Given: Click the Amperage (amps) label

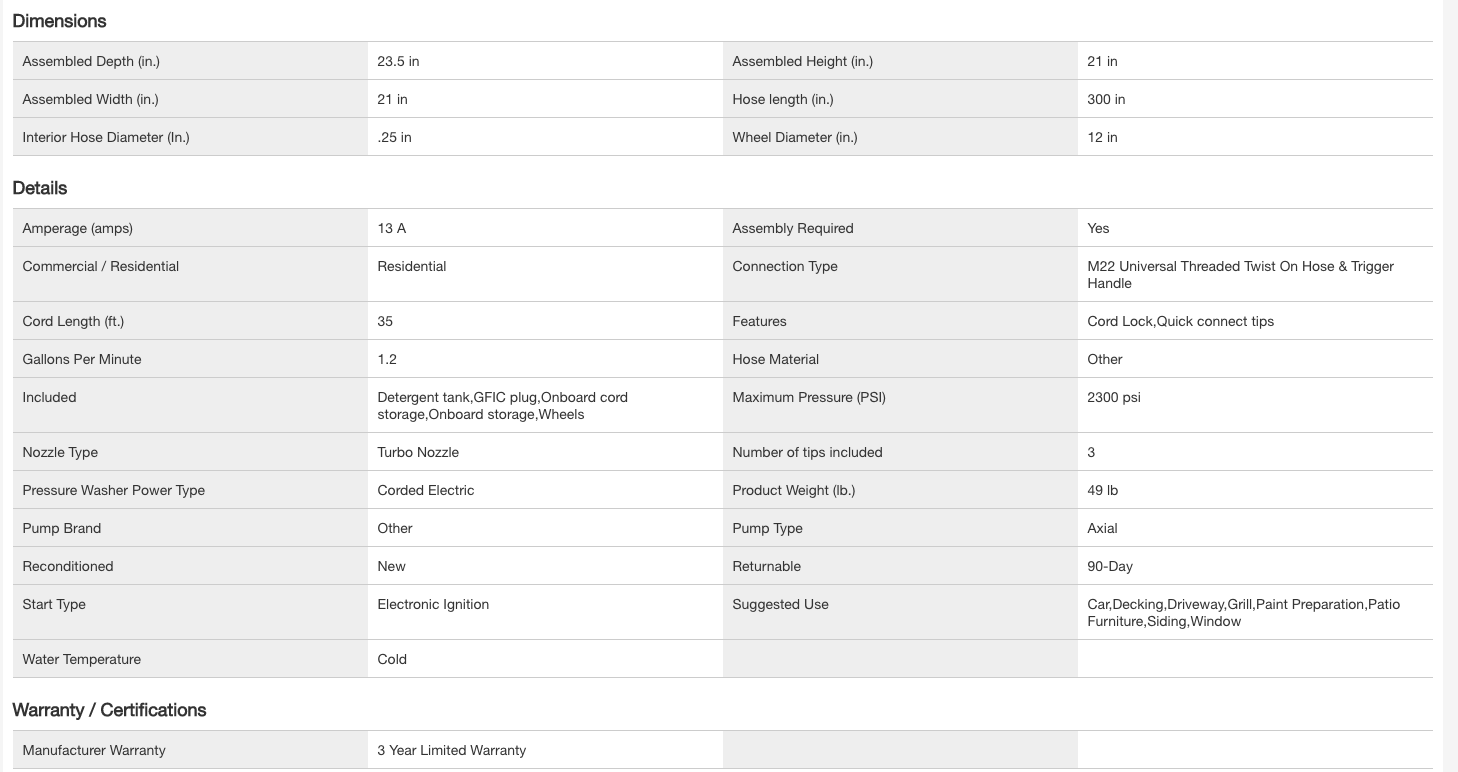Looking at the screenshot, I should pos(77,229).
